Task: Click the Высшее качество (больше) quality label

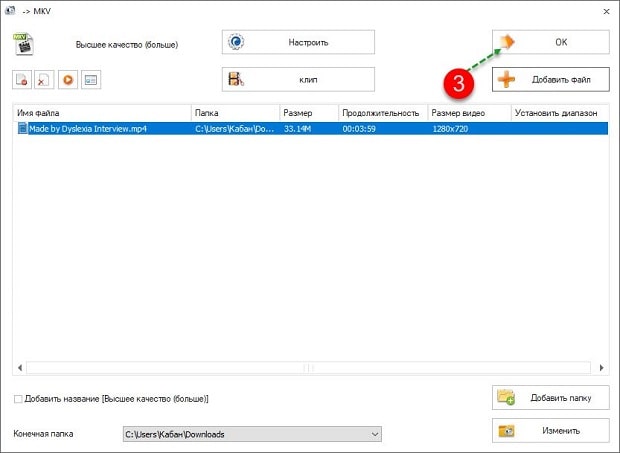Action: pos(127,45)
